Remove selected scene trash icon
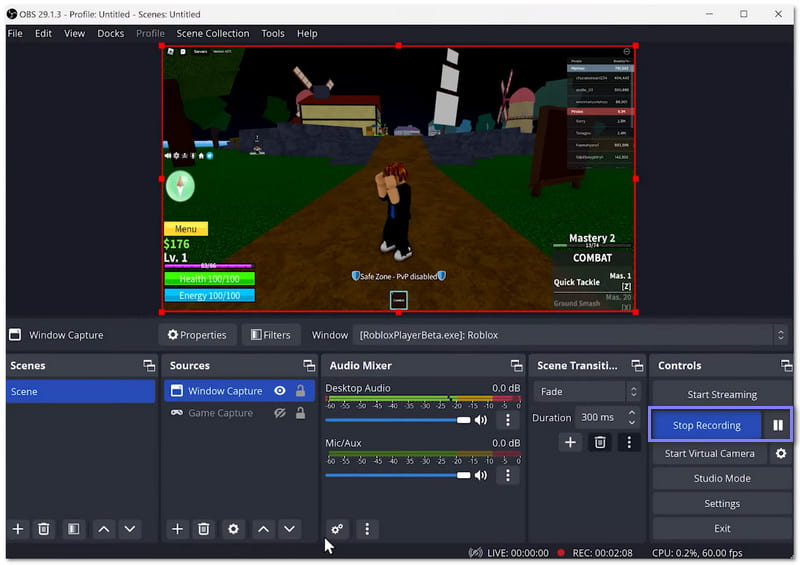 click(44, 529)
